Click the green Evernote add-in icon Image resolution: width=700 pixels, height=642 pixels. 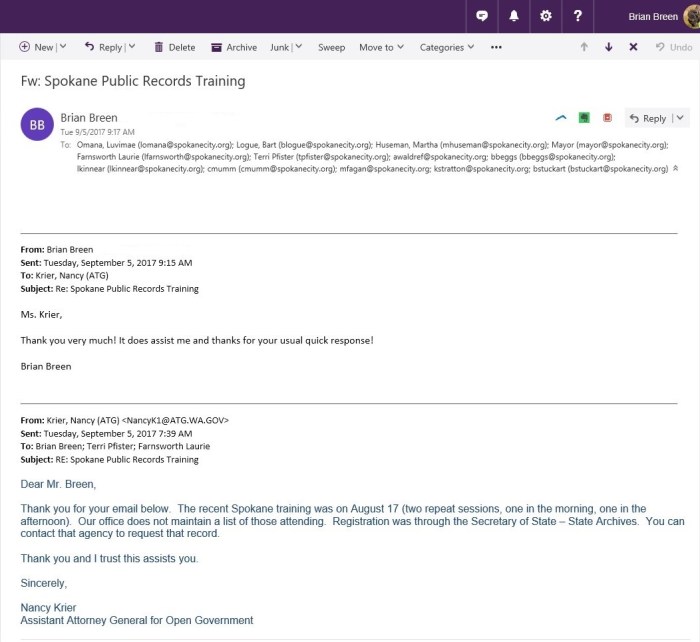584,118
